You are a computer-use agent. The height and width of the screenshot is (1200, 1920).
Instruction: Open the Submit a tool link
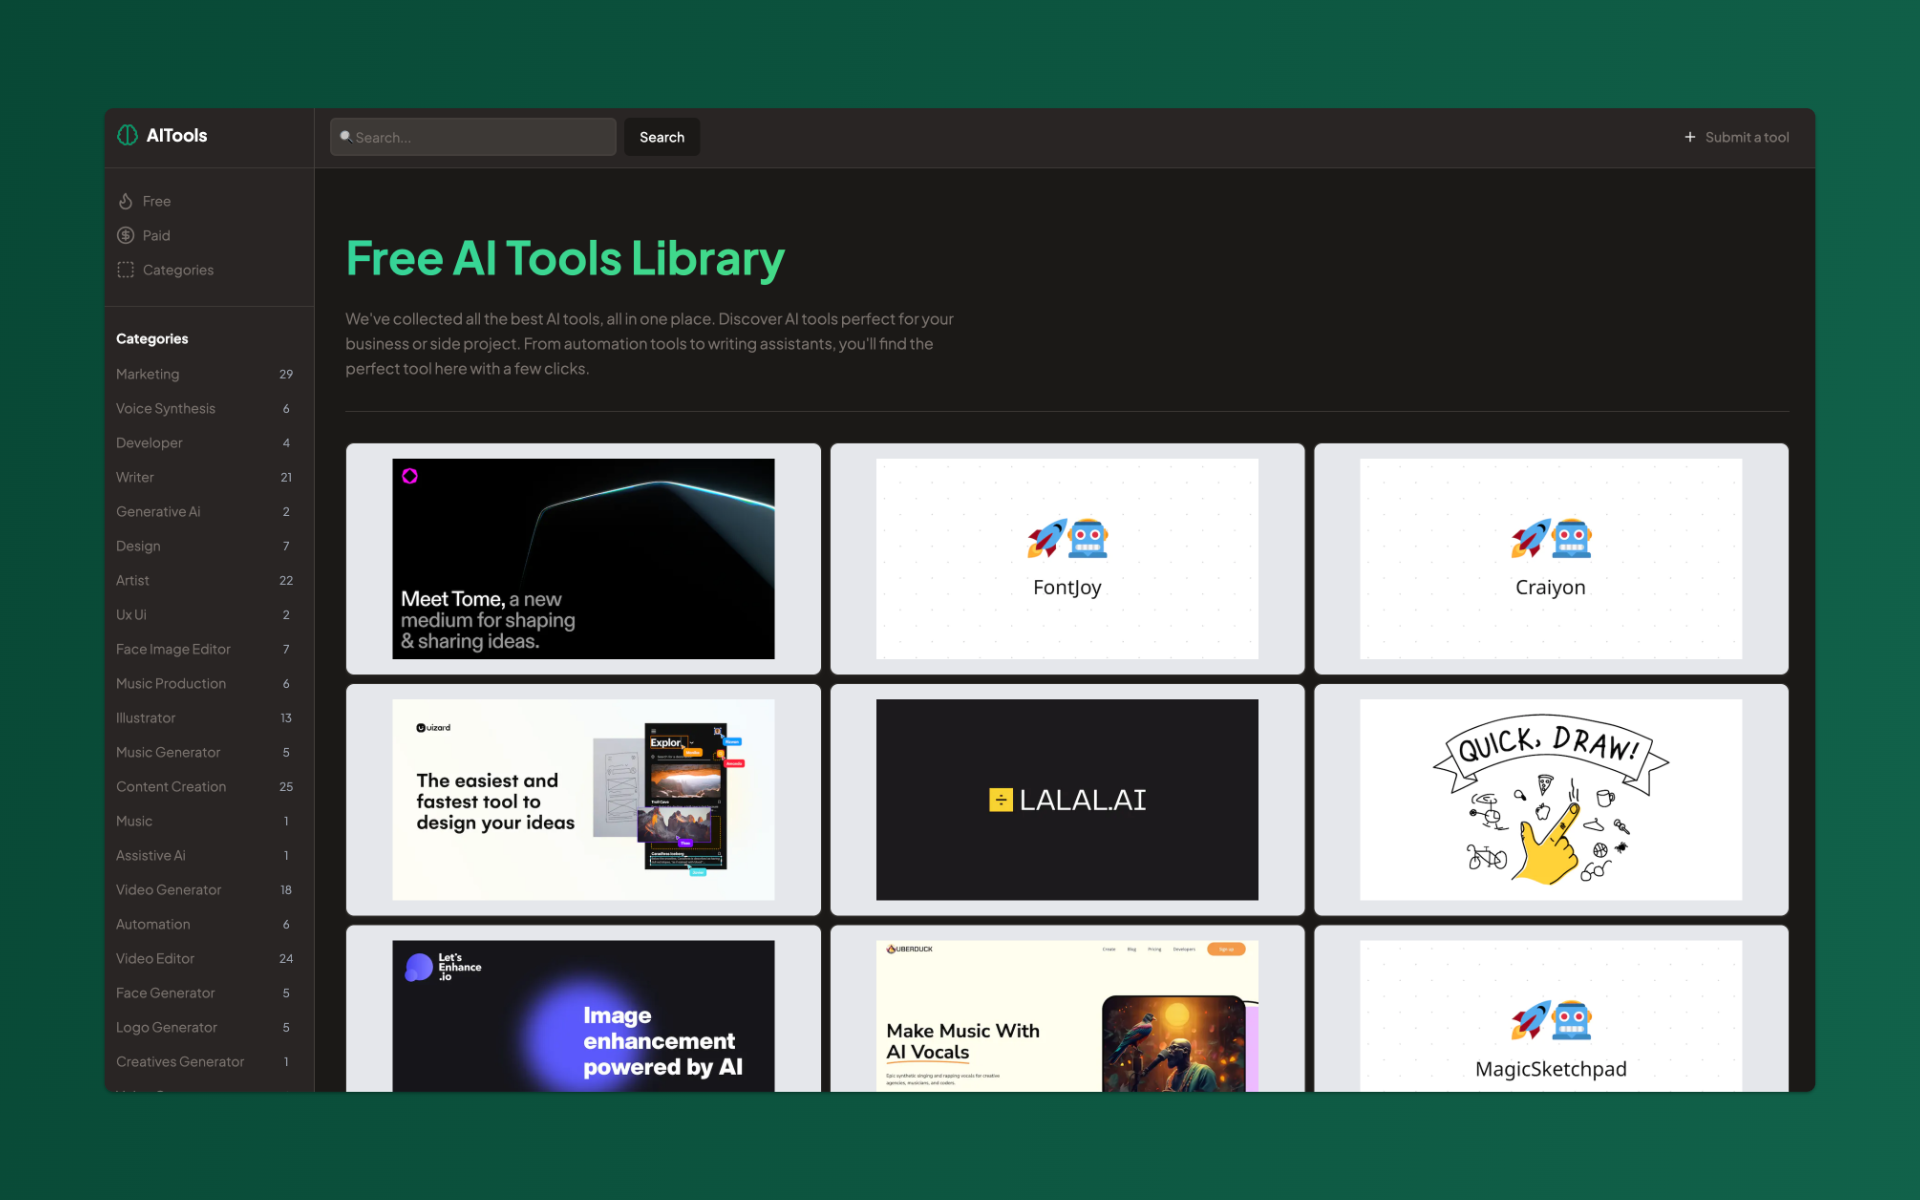1747,137
